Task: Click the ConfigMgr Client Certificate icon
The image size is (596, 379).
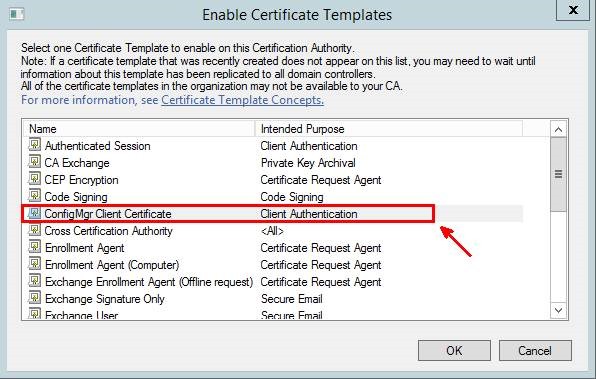Action: coord(35,213)
